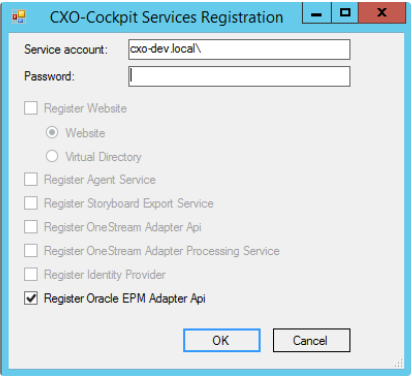The image size is (412, 380).
Task: Click the Register Oracle EPM Adapter Api label
Action: point(125,298)
